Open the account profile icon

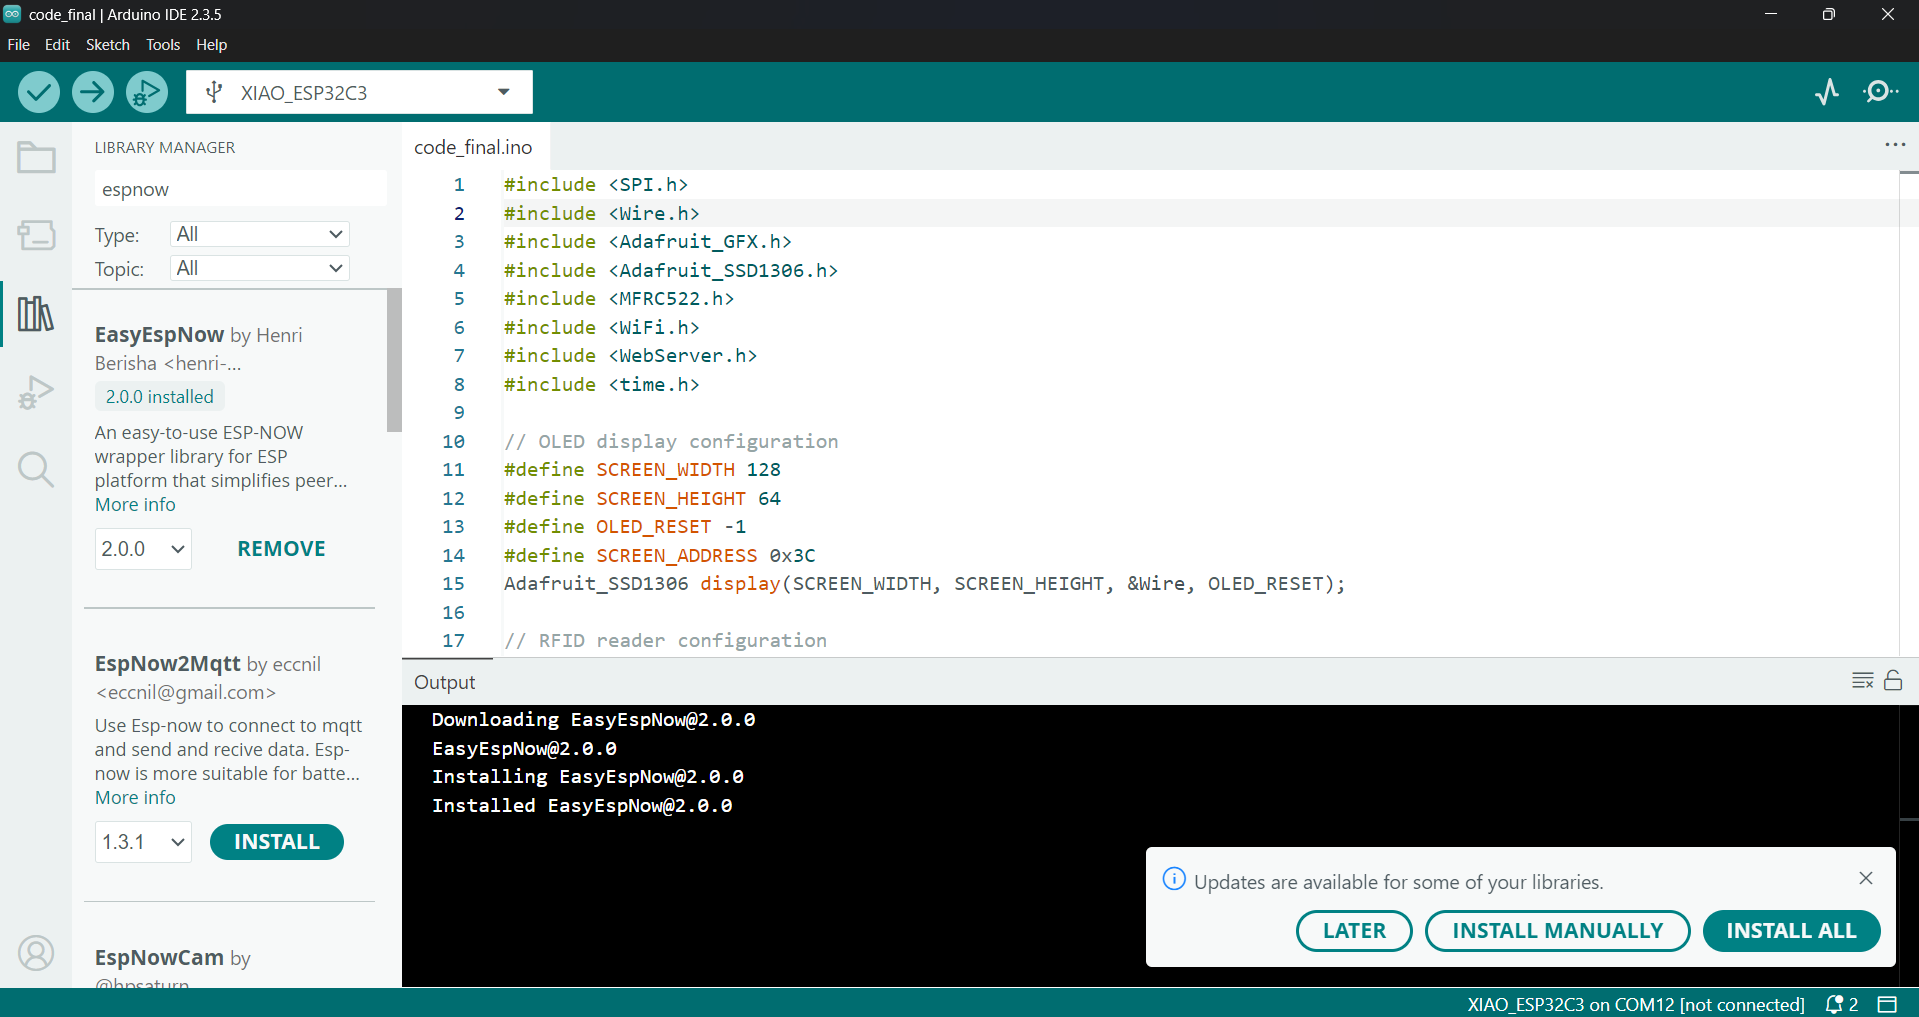[36, 953]
